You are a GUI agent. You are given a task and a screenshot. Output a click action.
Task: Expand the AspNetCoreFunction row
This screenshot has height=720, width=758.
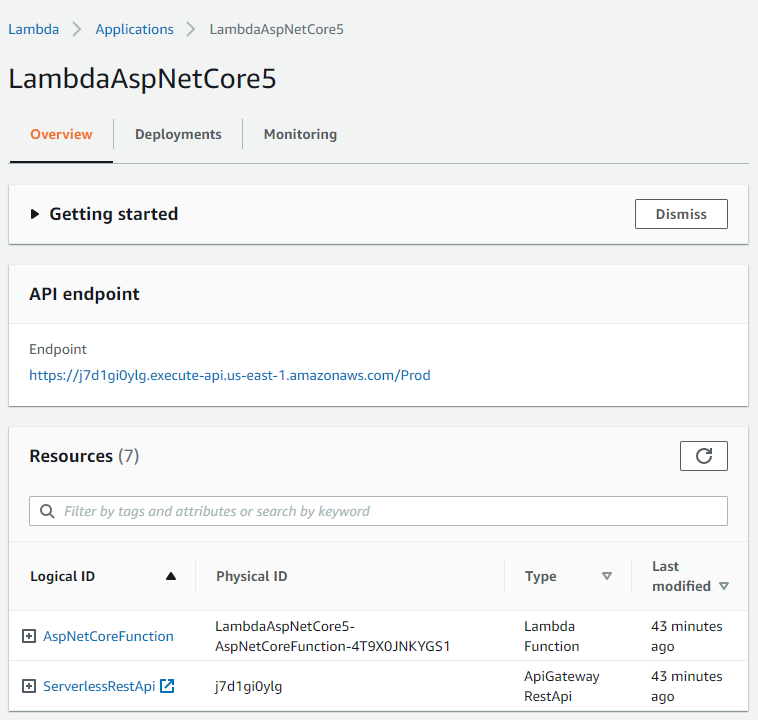point(29,636)
